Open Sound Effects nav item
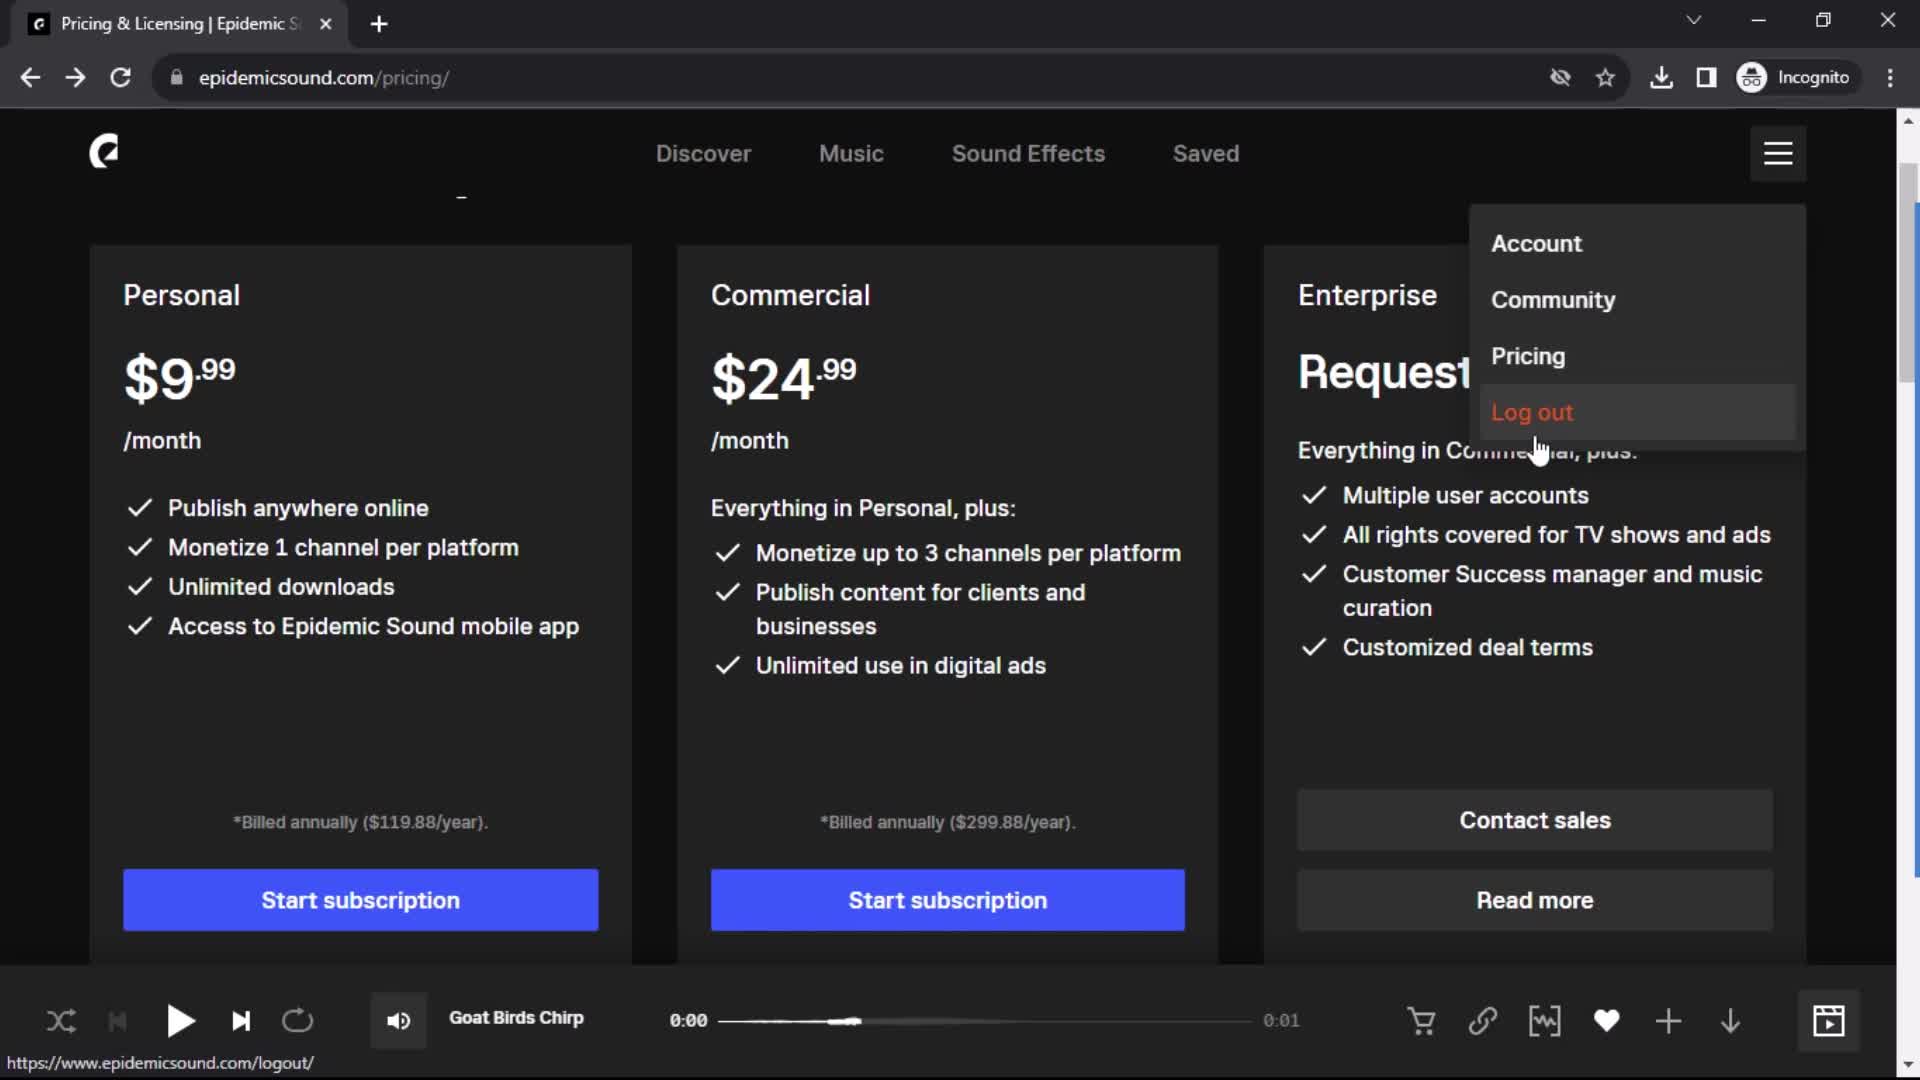1920x1080 pixels. click(x=1028, y=154)
